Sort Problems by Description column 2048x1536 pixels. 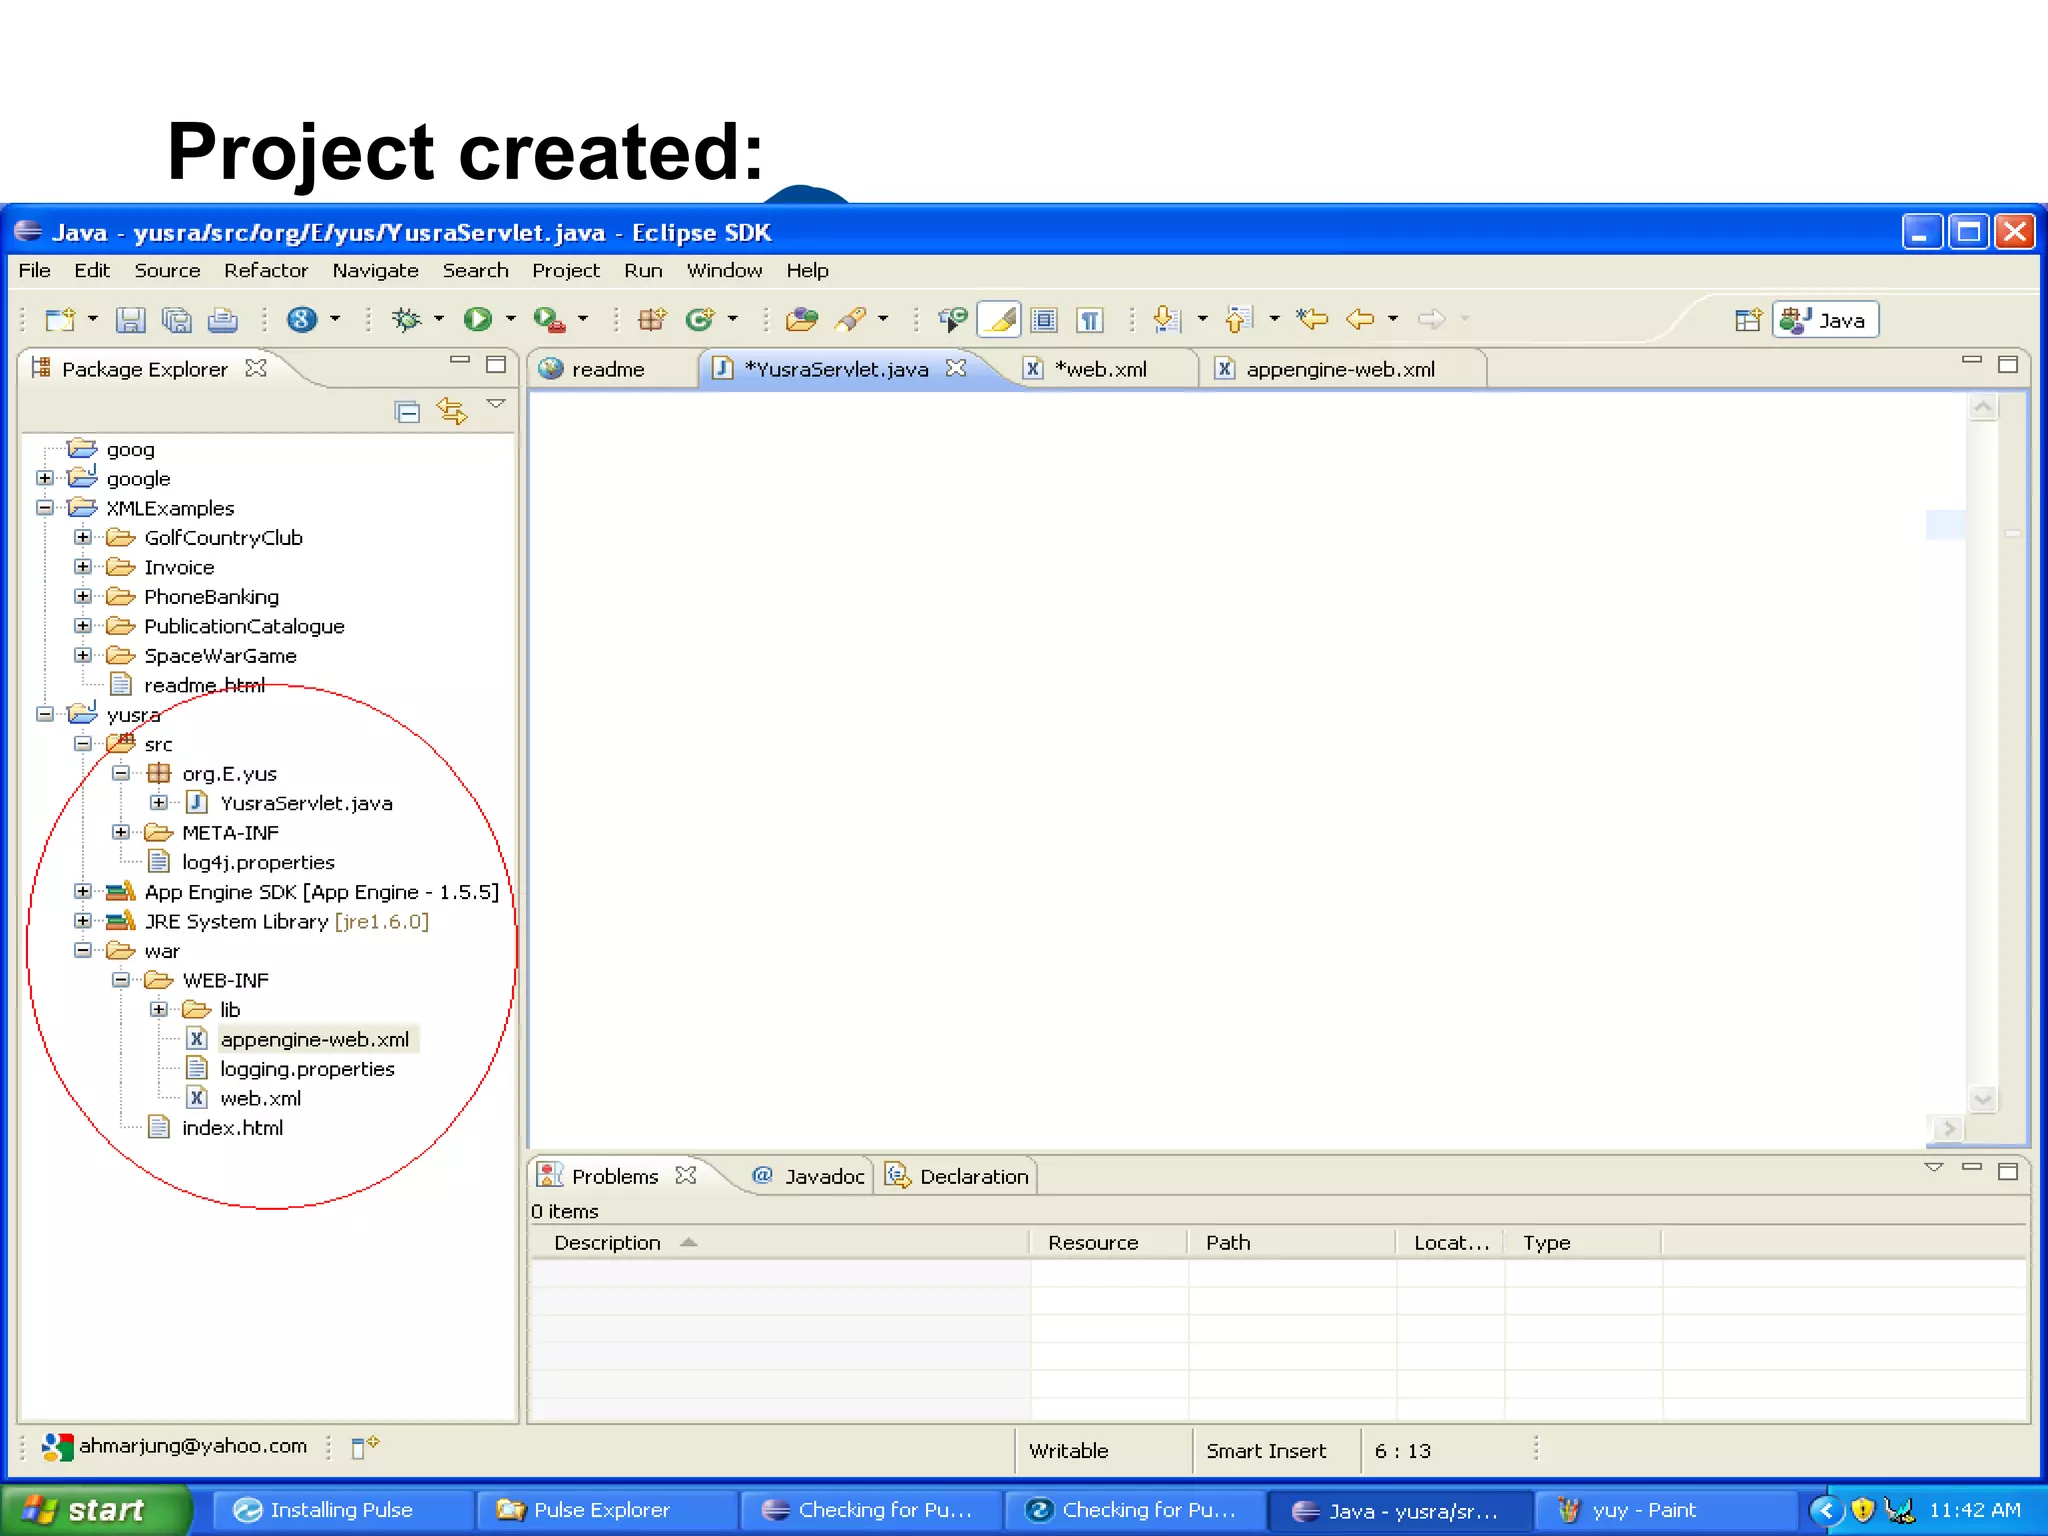(x=780, y=1242)
